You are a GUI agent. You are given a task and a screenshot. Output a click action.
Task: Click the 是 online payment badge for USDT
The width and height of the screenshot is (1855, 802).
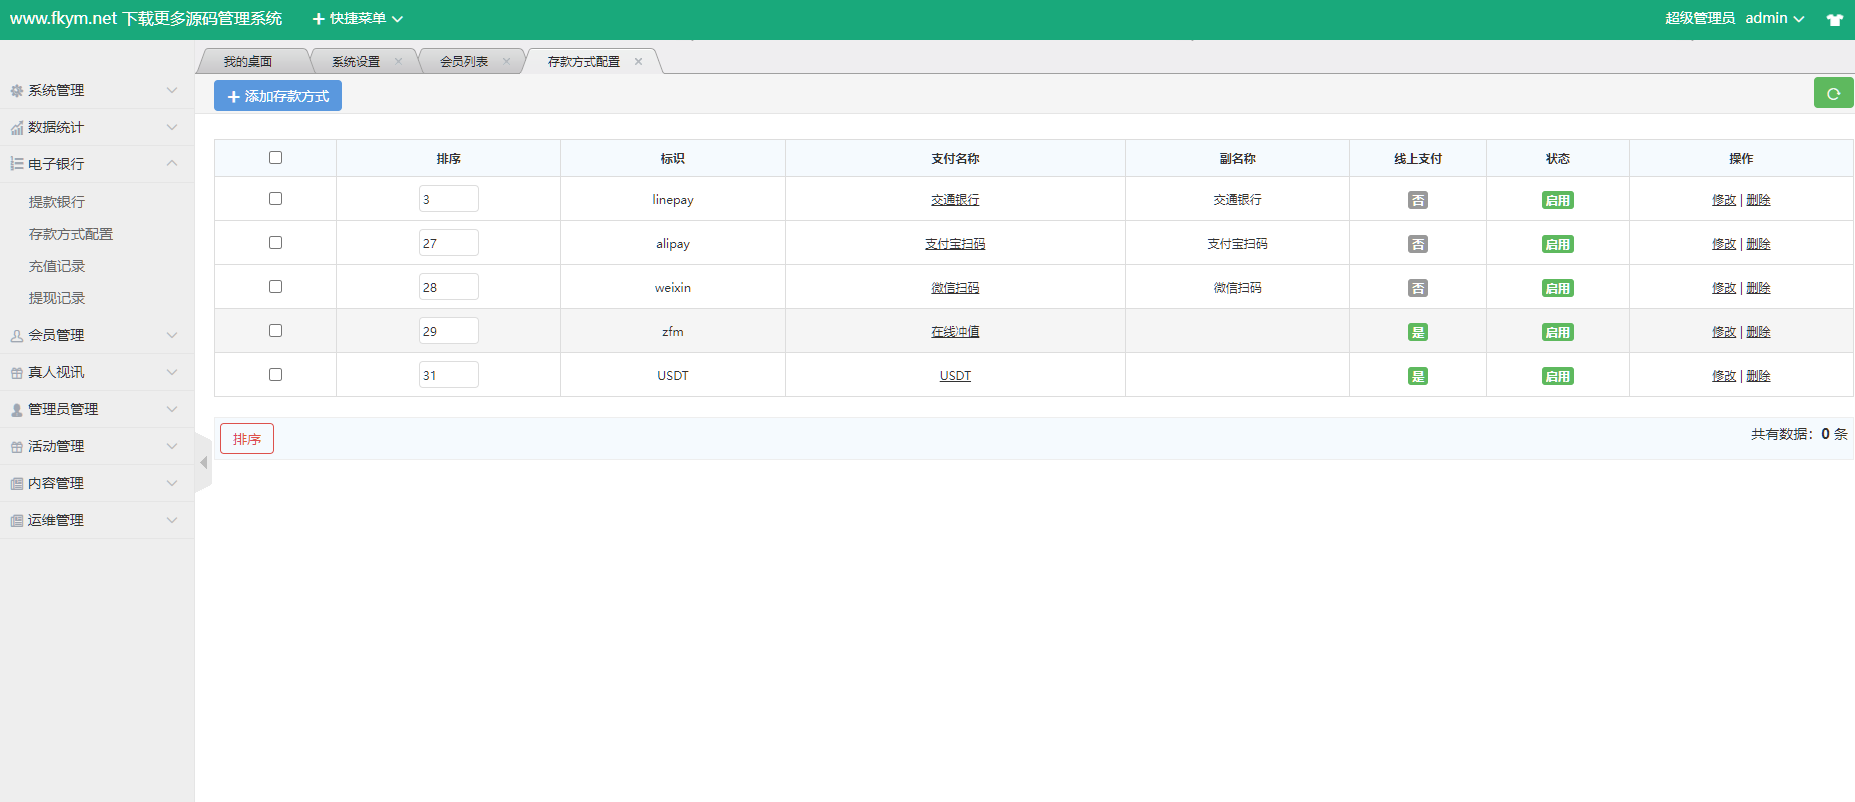click(1417, 376)
